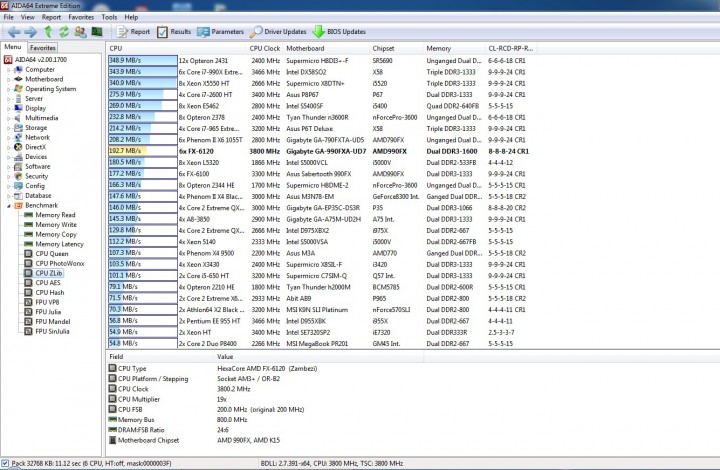
Task: Check for Driver Updates
Action: (278, 32)
